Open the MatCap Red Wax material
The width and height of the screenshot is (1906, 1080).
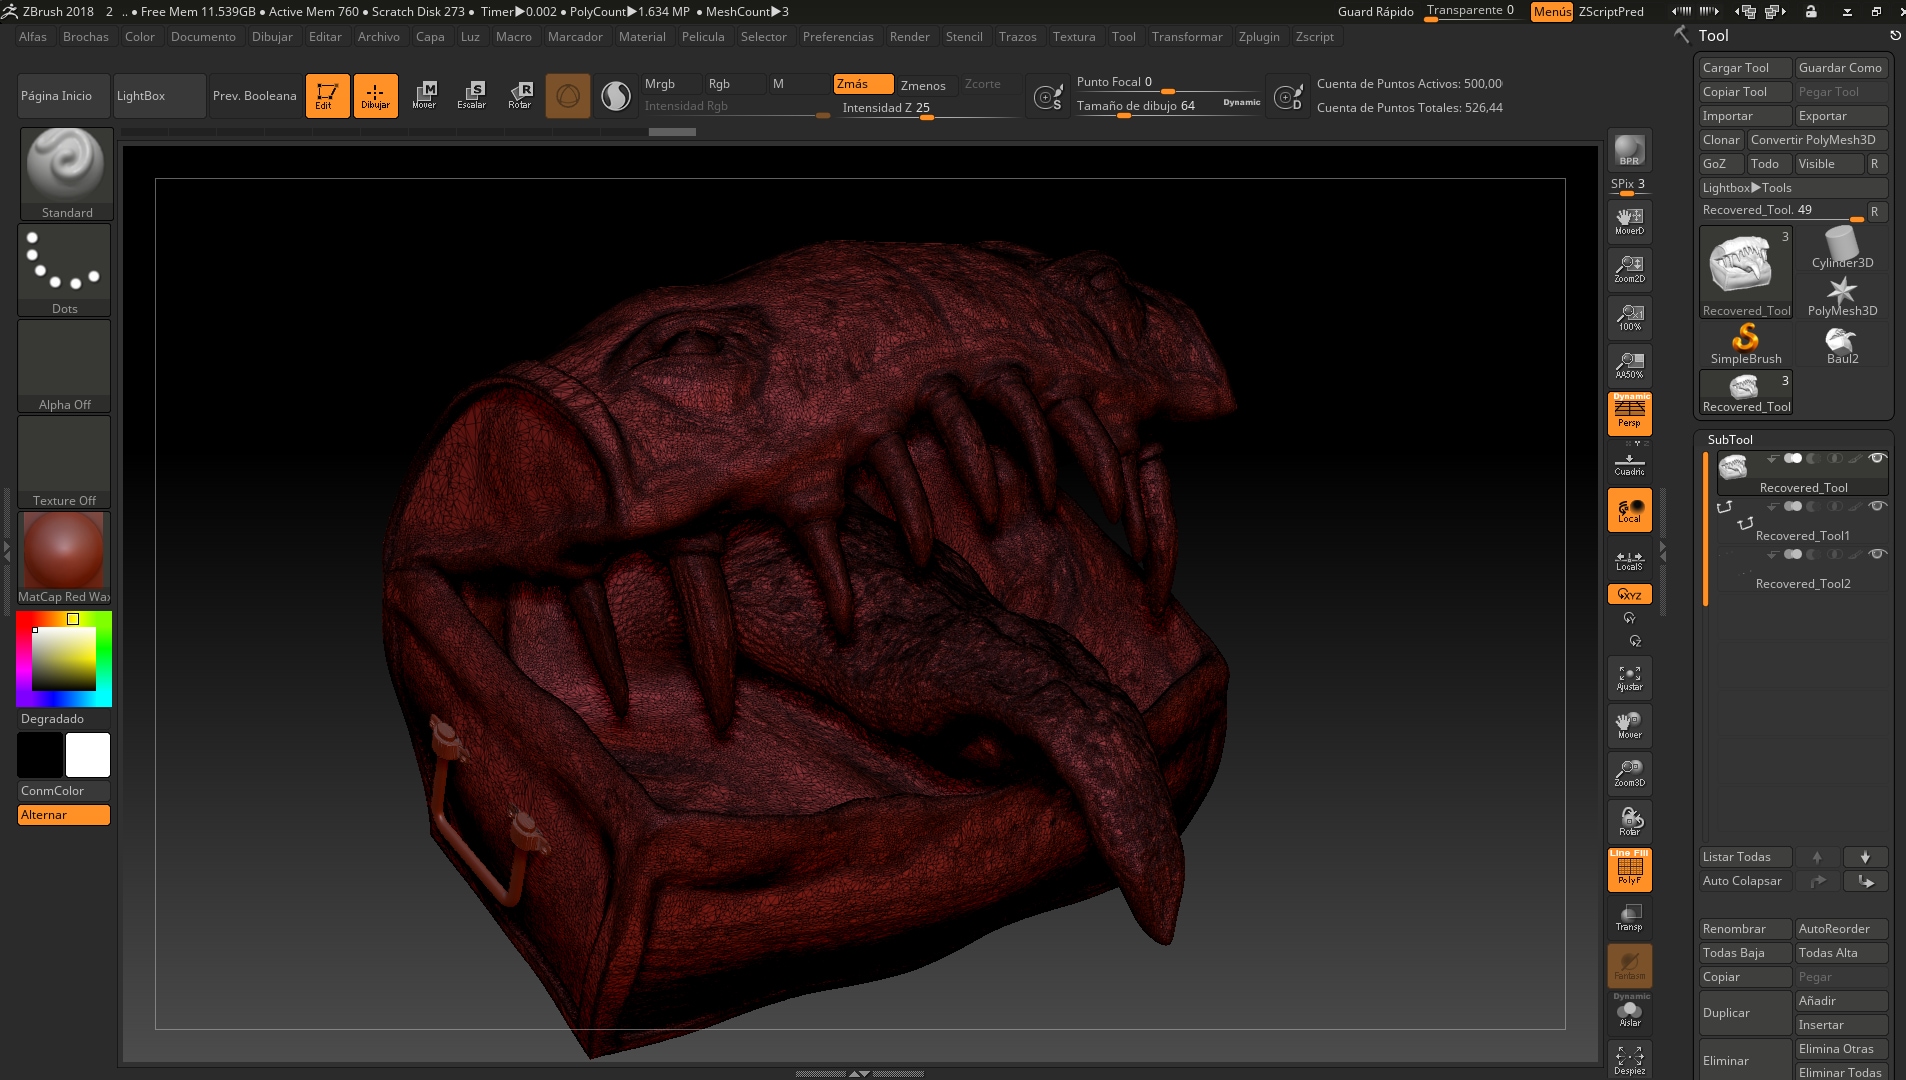coord(64,558)
